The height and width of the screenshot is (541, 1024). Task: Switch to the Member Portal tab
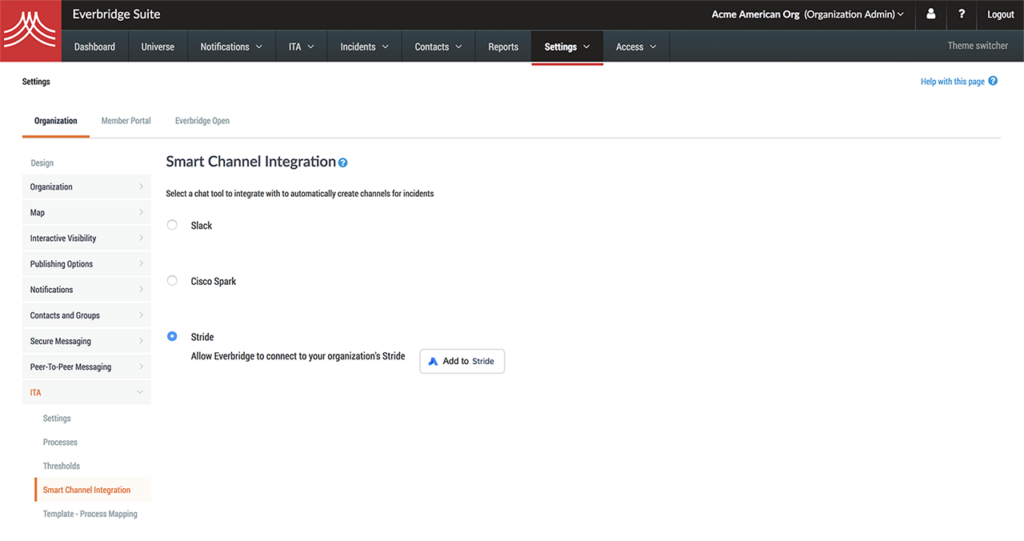[126, 121]
